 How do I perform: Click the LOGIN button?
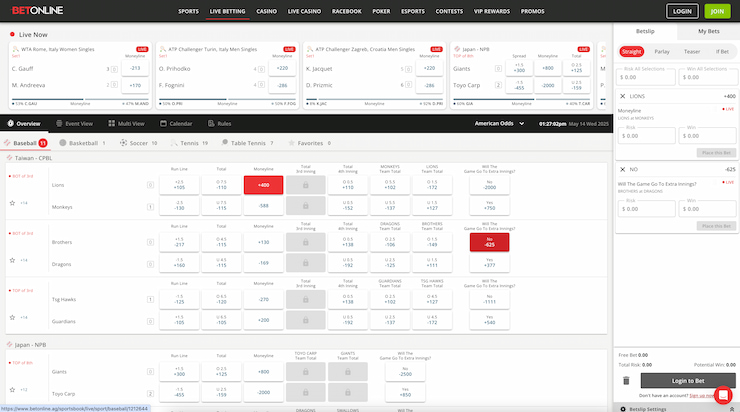coord(682,11)
